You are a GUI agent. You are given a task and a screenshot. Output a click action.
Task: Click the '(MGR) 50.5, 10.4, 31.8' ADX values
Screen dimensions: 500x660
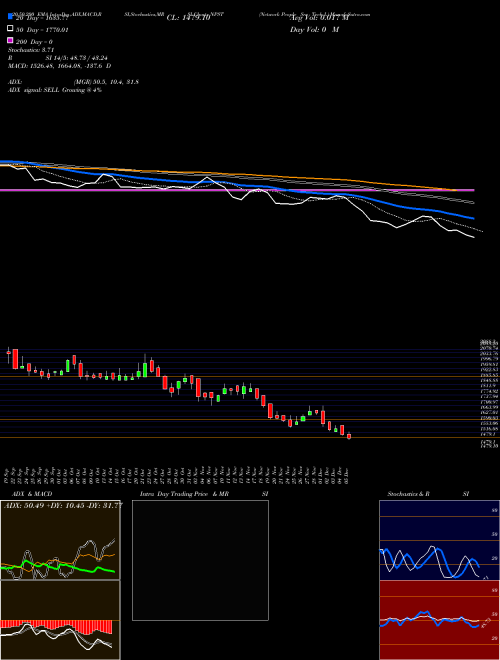click(106, 82)
